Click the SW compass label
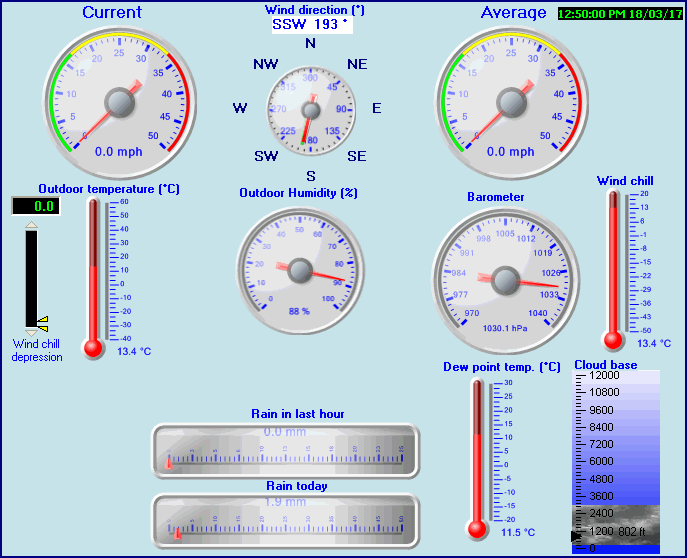687x558 pixels. (266, 156)
